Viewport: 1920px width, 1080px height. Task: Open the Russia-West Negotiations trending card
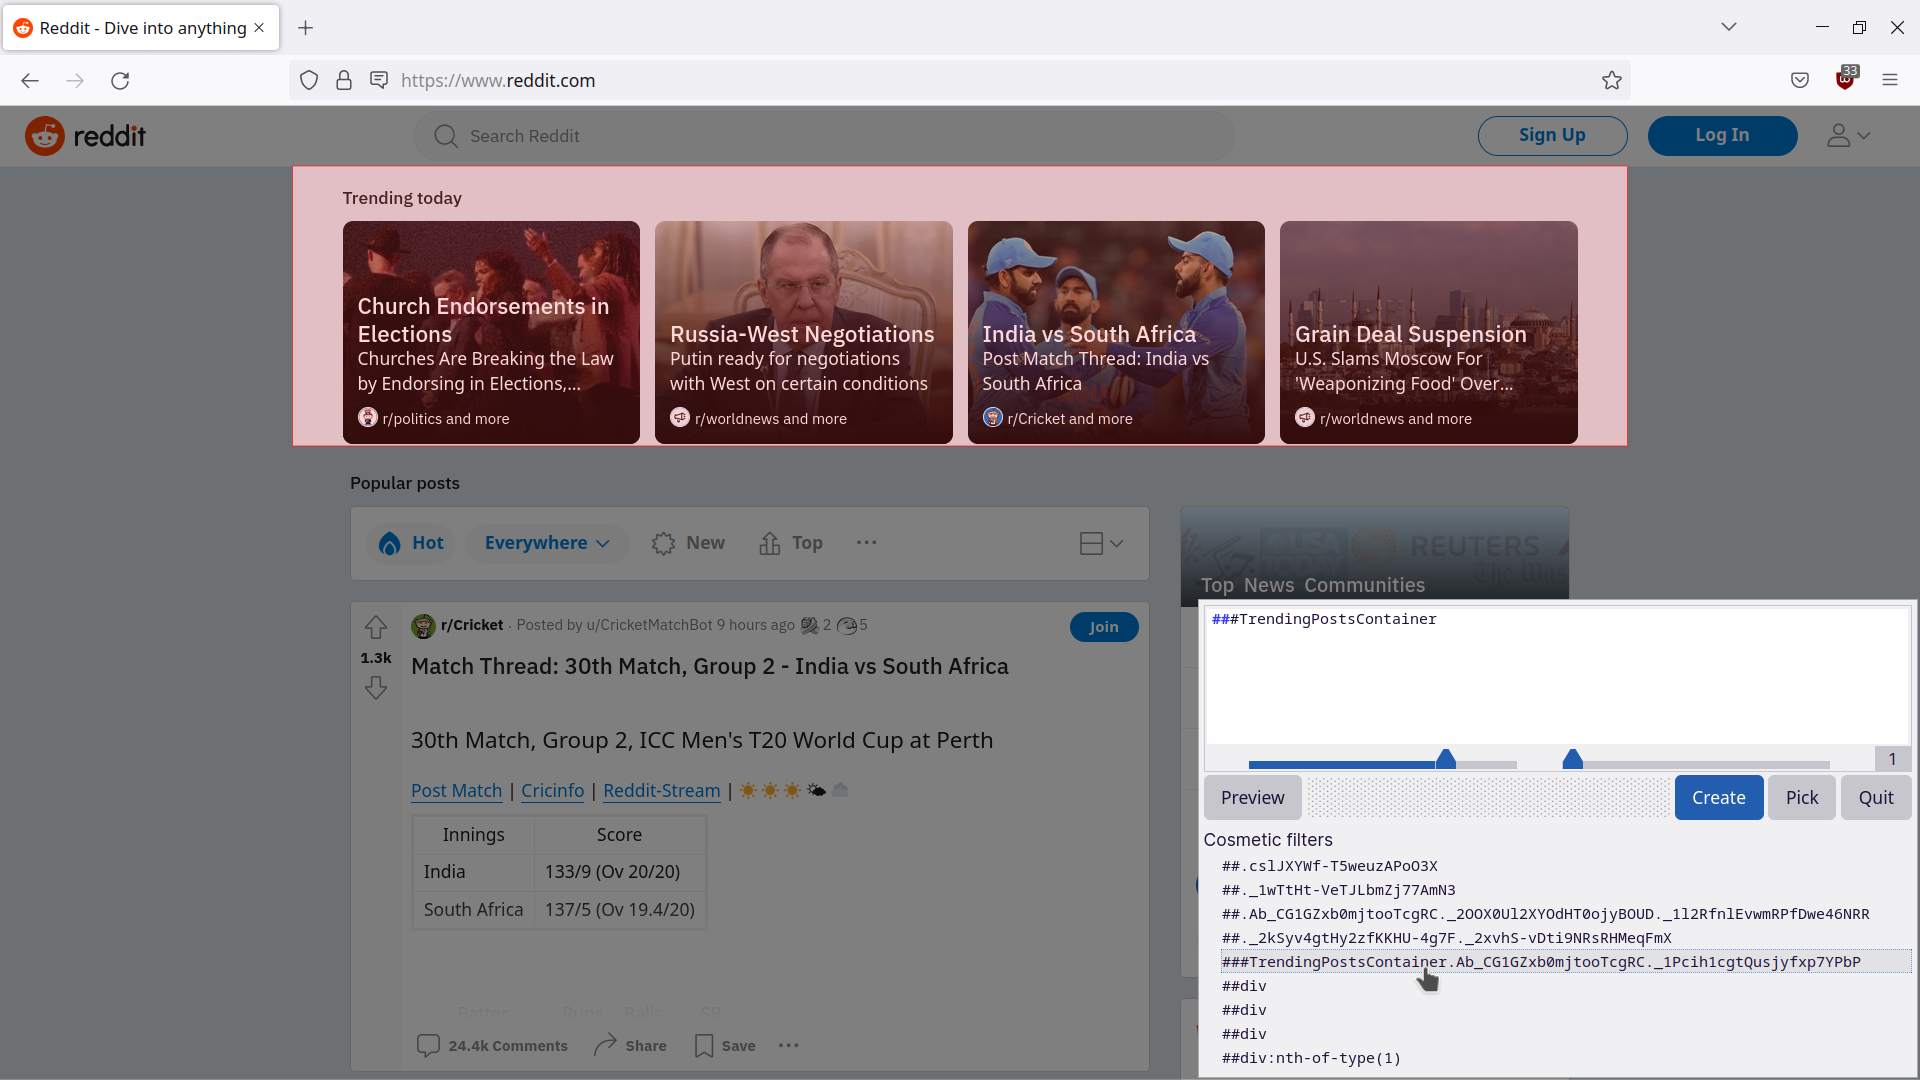[803, 332]
